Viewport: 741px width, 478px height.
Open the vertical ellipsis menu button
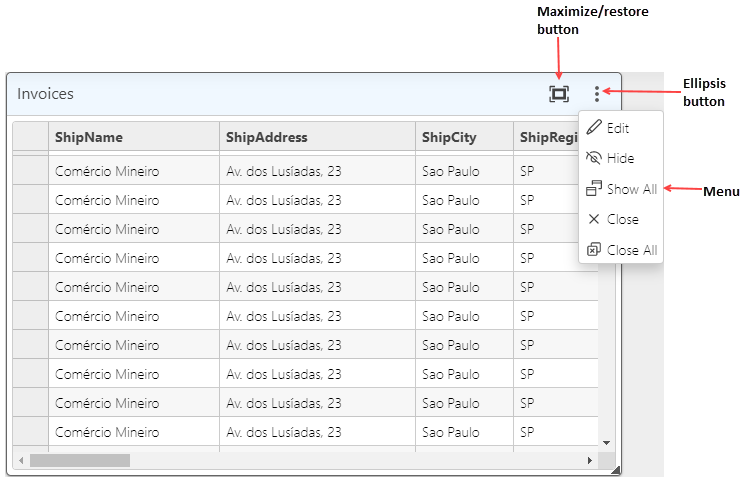click(597, 94)
